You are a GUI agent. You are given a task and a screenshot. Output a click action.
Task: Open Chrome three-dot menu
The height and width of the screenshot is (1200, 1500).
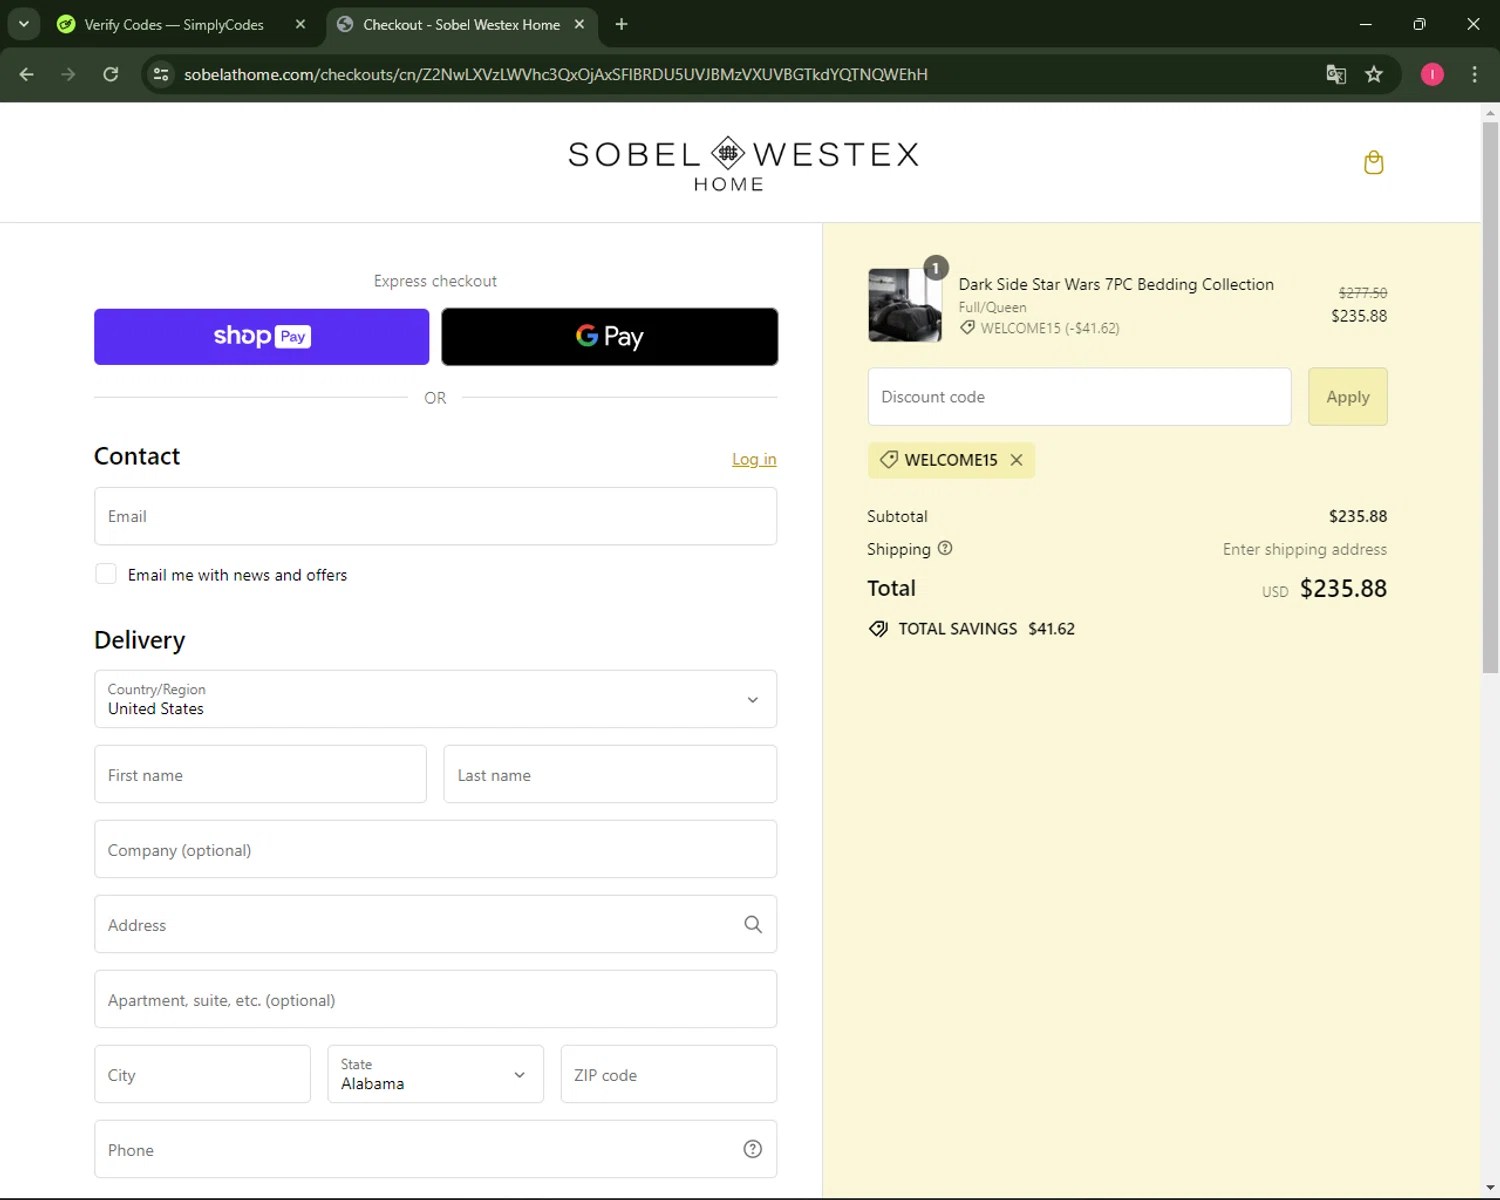(1474, 74)
